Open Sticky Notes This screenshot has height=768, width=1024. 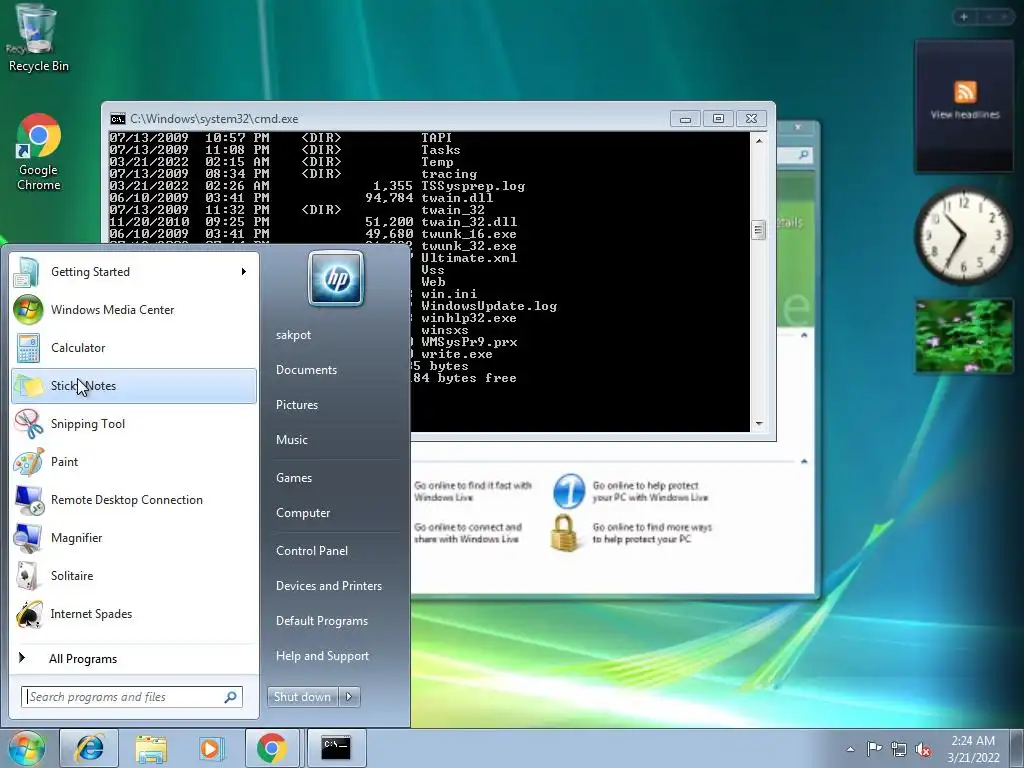(x=133, y=385)
